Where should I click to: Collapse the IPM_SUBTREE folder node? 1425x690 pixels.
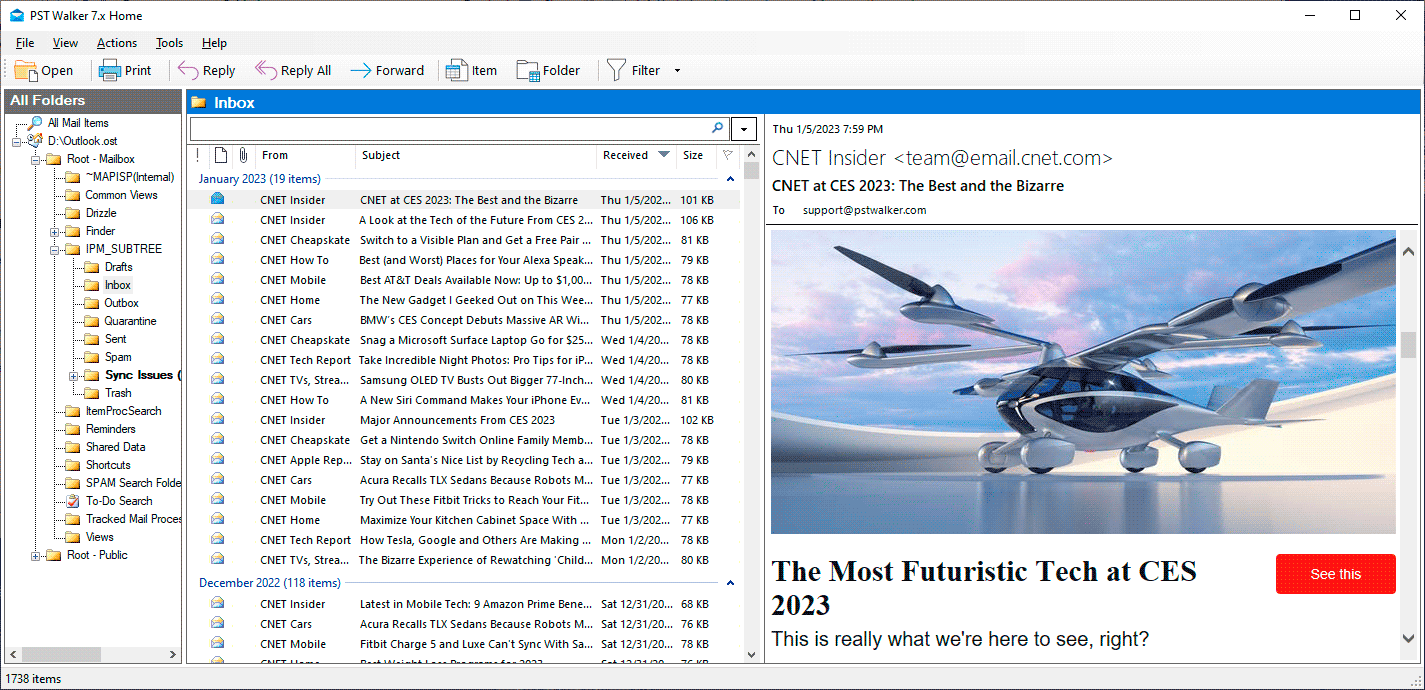55,249
